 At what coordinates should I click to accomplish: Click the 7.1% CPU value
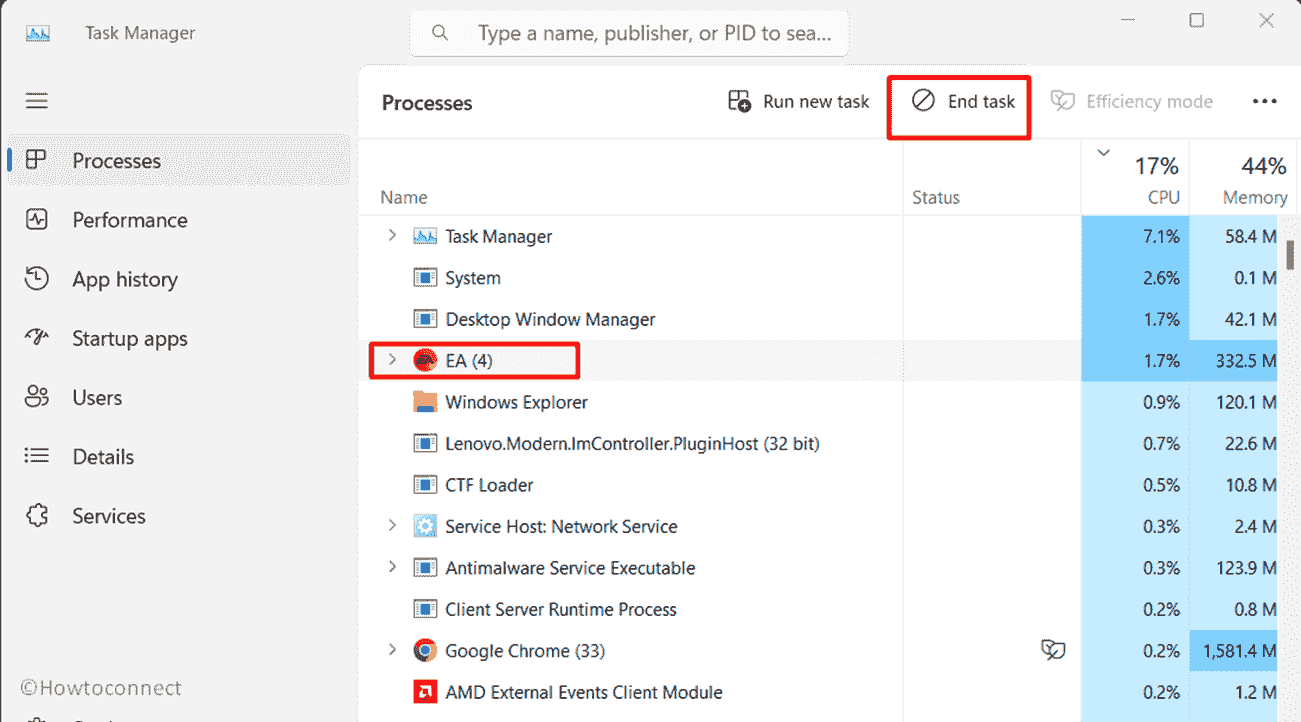[x=1161, y=236]
